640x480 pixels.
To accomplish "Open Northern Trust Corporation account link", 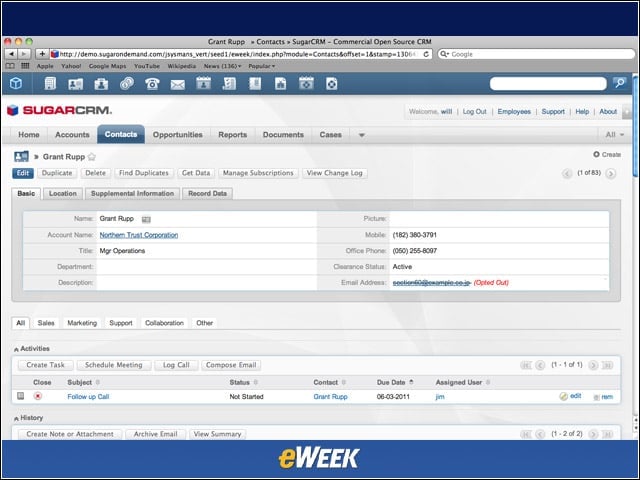I will tap(139, 235).
